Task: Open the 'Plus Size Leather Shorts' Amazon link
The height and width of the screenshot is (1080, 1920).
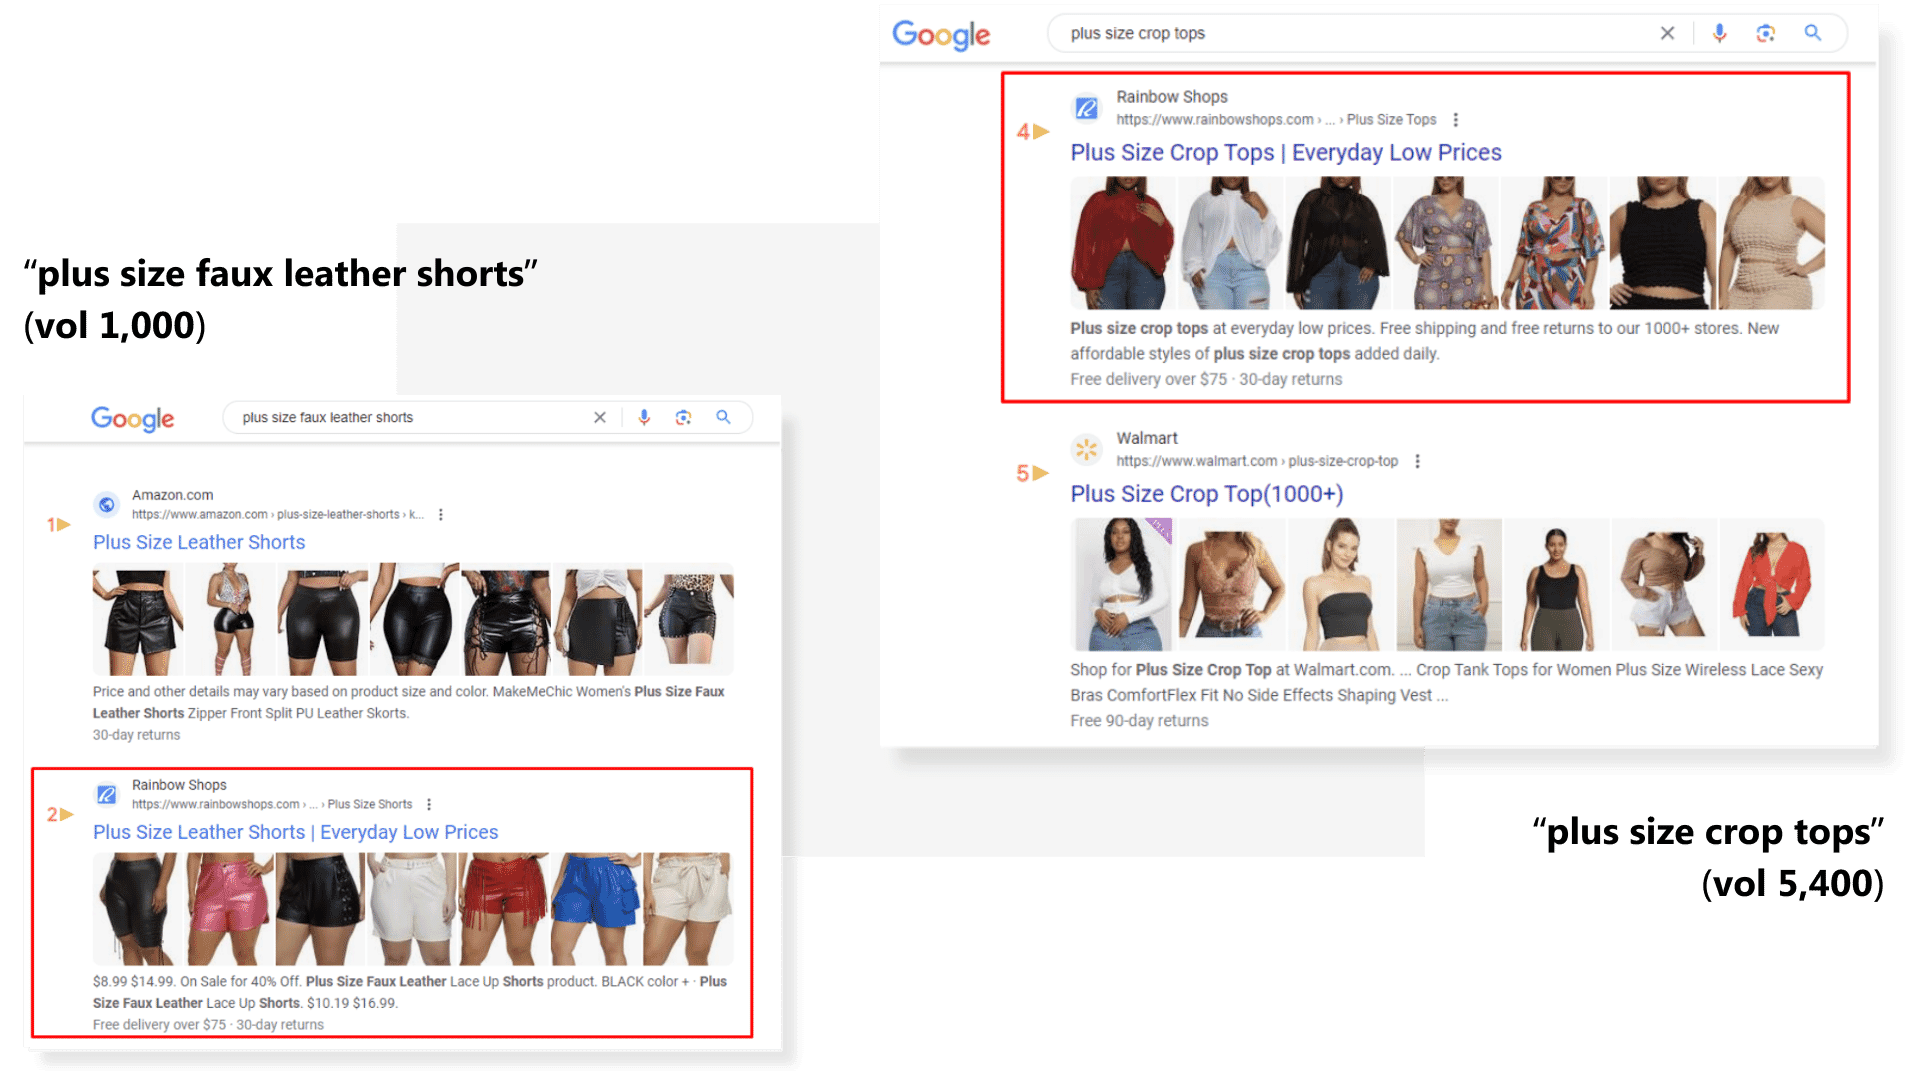Action: pos(199,542)
